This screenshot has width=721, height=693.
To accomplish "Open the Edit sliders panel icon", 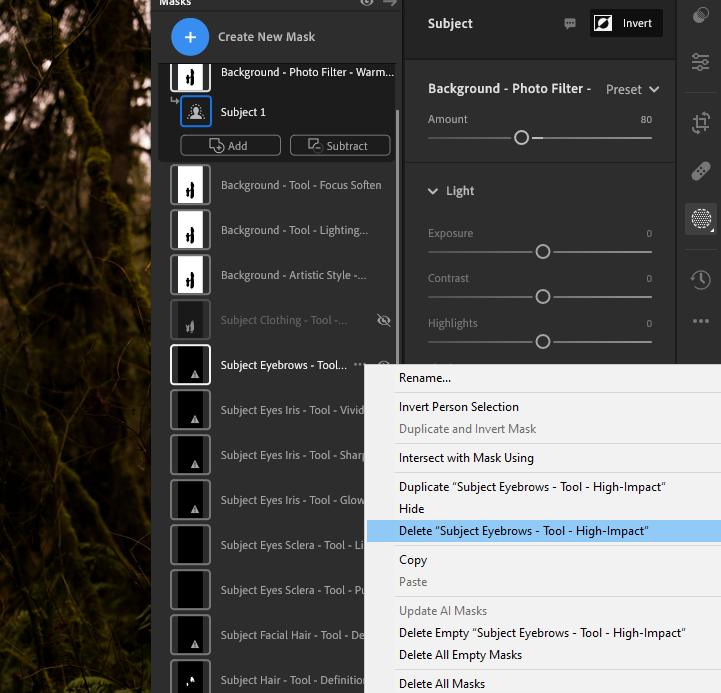I will (x=700, y=63).
